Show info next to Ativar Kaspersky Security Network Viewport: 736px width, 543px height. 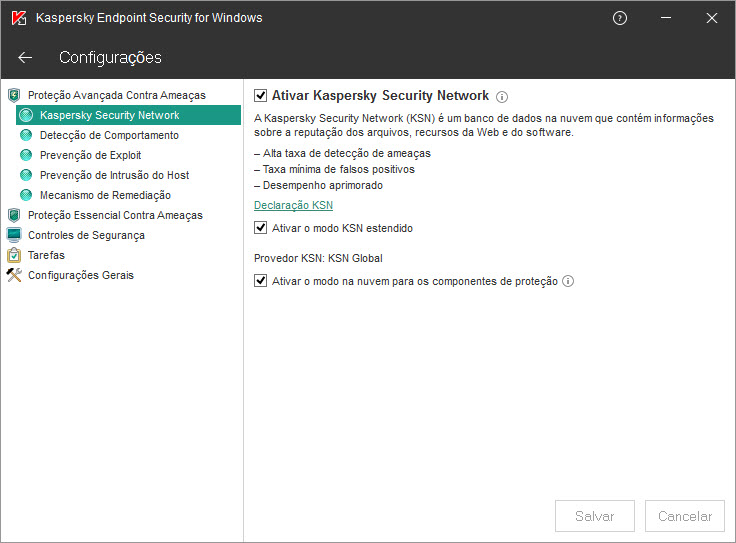(x=502, y=97)
